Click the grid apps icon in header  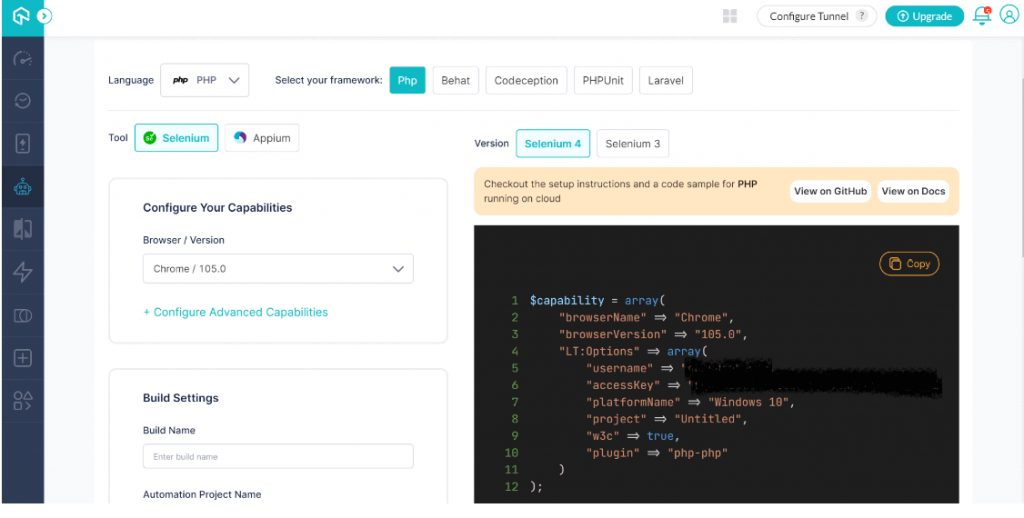[730, 16]
